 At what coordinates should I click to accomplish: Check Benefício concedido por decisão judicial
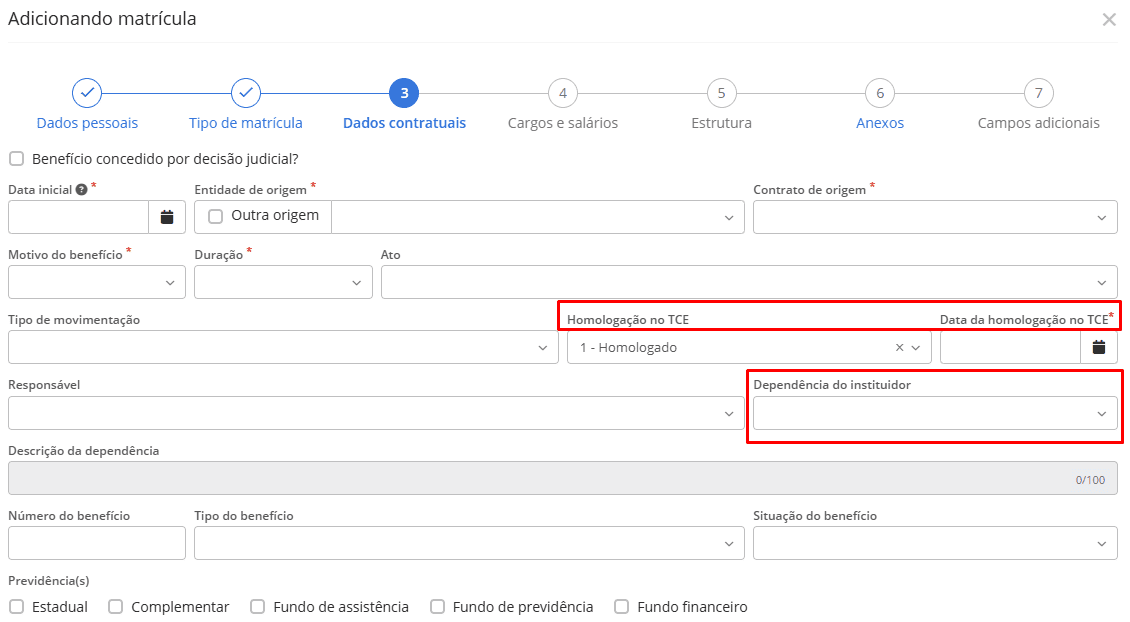click(16, 158)
